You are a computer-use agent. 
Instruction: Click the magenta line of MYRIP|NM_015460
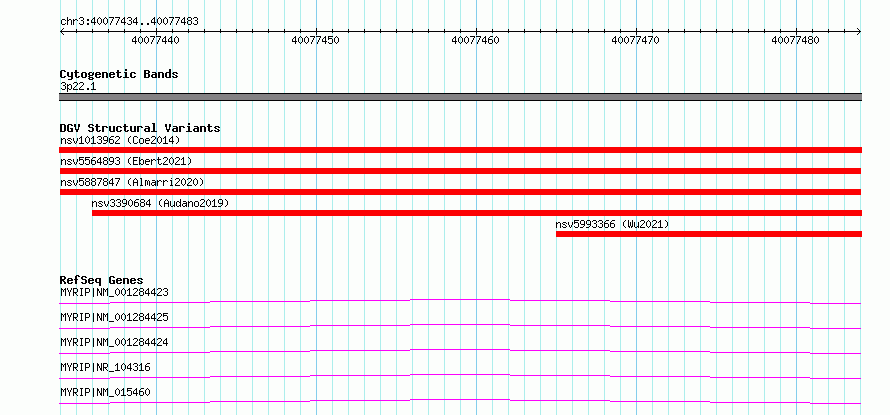(x=460, y=401)
